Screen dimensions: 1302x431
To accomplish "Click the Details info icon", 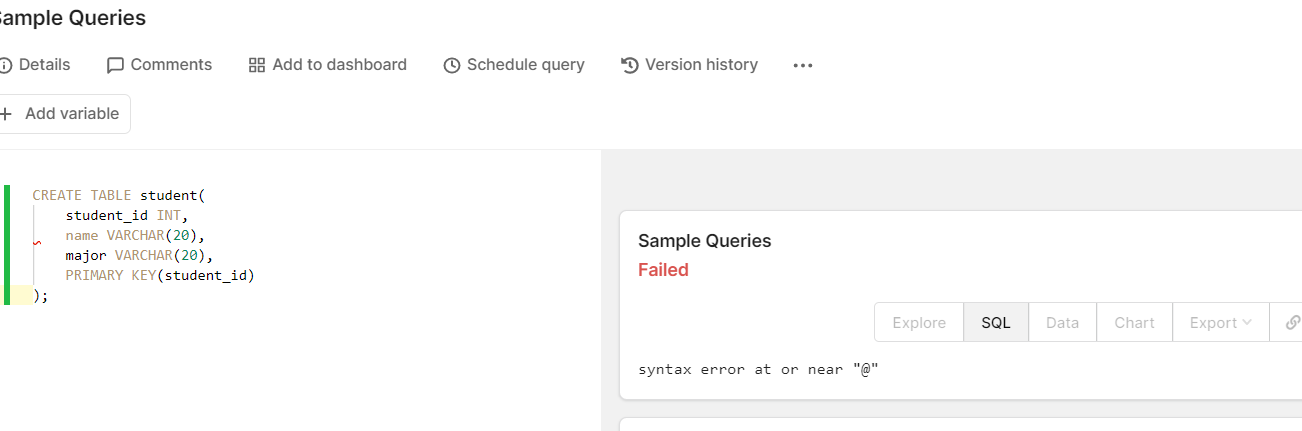I will tap(5, 65).
